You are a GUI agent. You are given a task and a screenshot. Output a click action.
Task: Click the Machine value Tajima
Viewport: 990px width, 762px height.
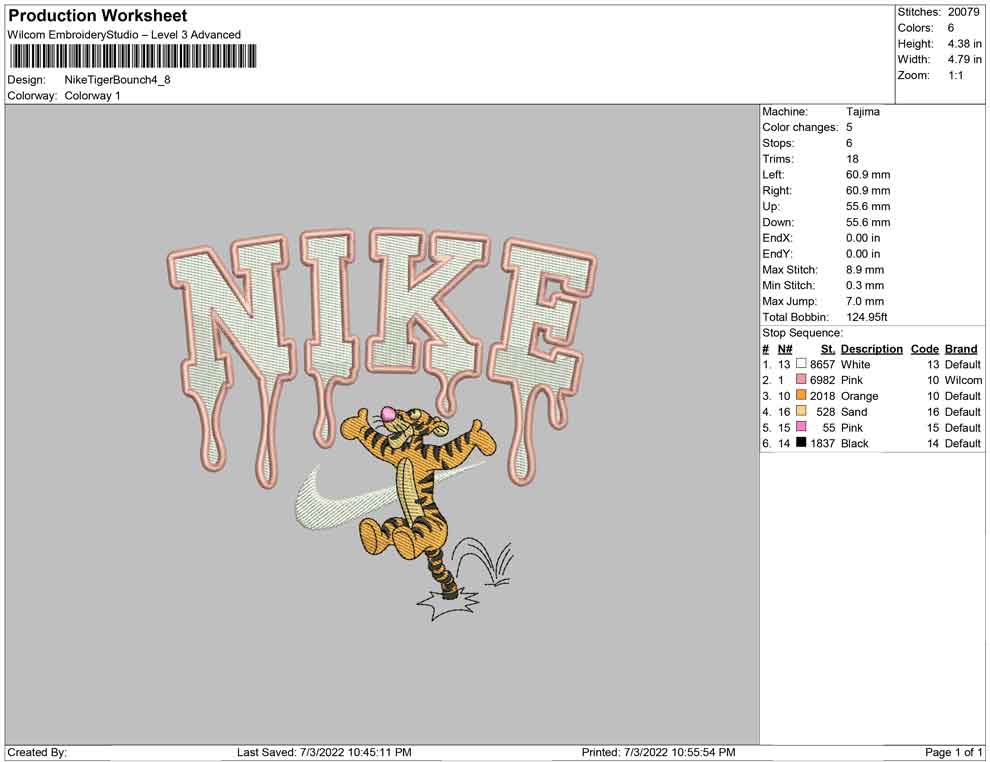(x=862, y=111)
